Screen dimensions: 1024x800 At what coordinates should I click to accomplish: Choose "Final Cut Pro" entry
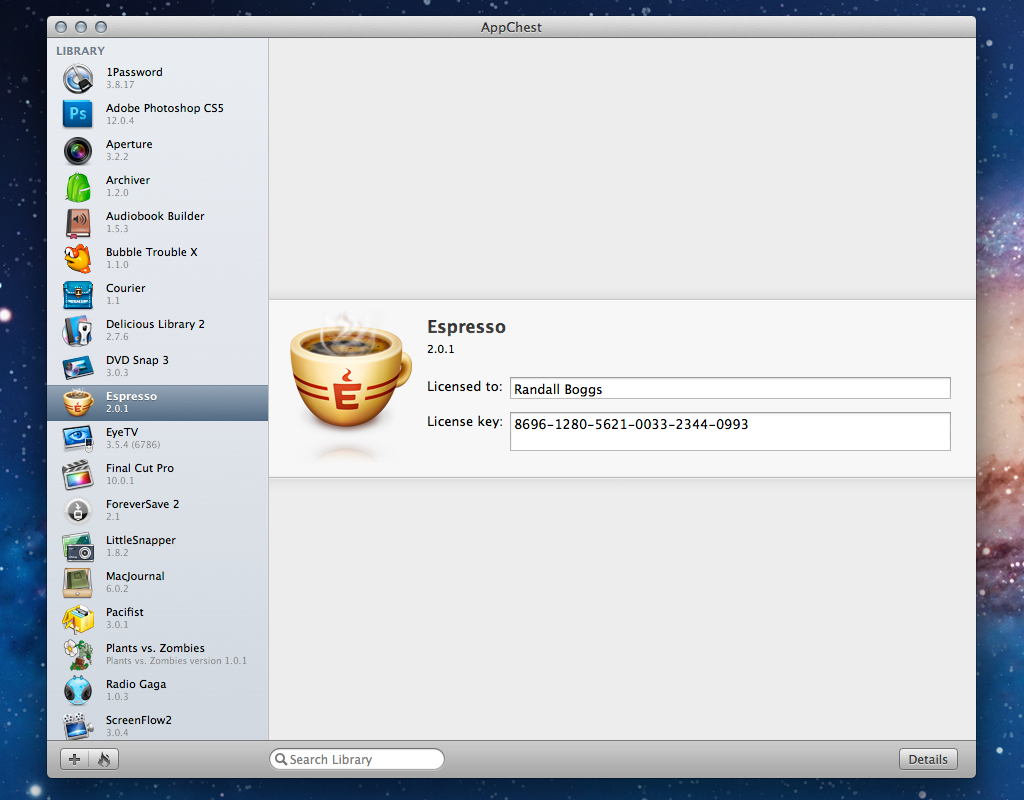[140, 468]
